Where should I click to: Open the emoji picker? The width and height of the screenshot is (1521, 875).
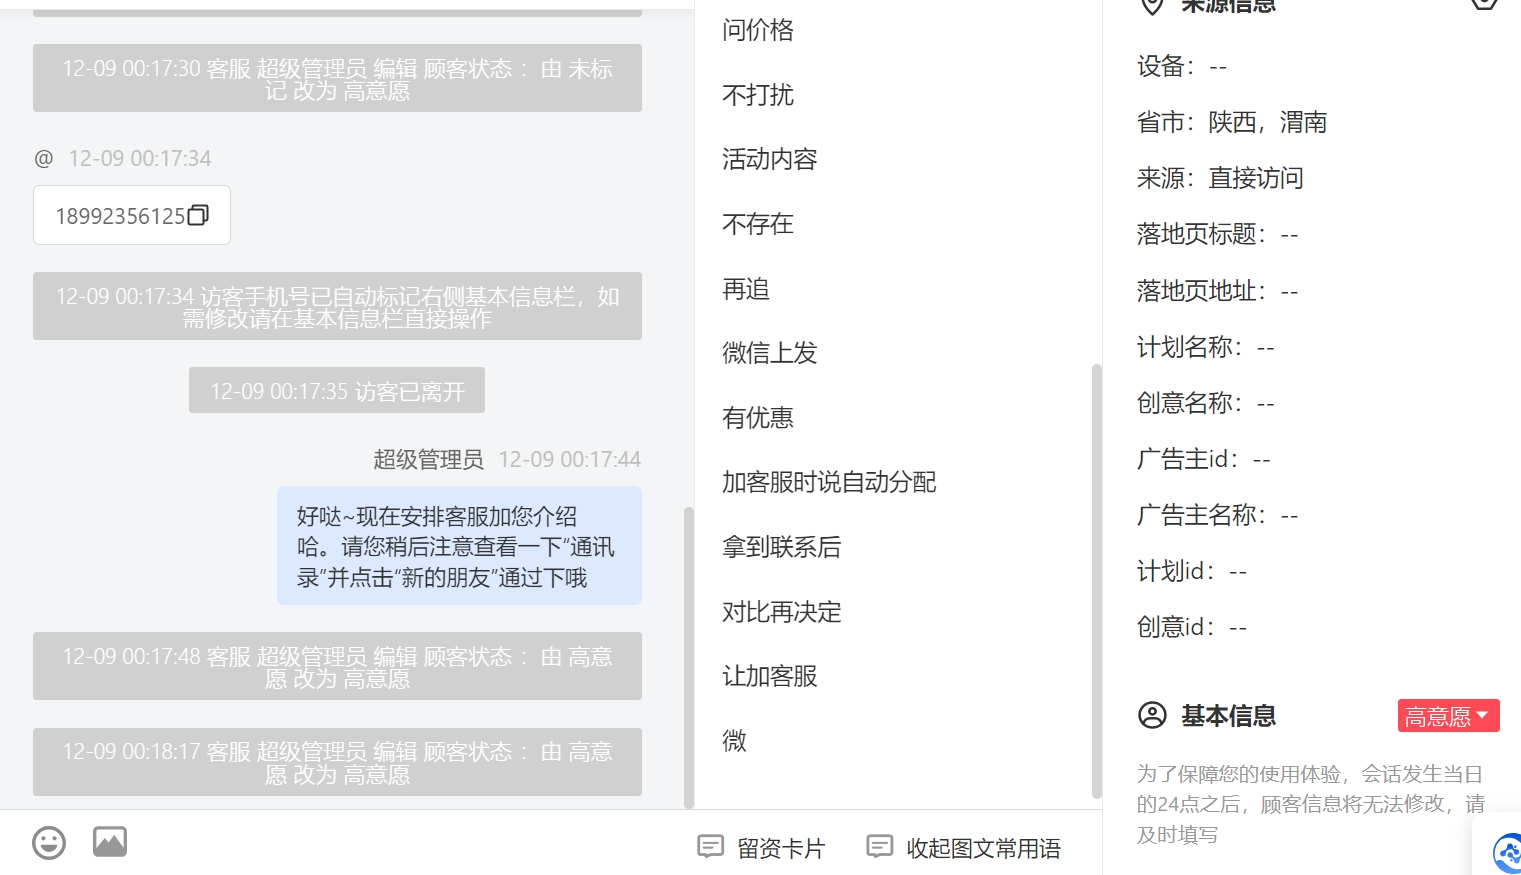(x=49, y=842)
